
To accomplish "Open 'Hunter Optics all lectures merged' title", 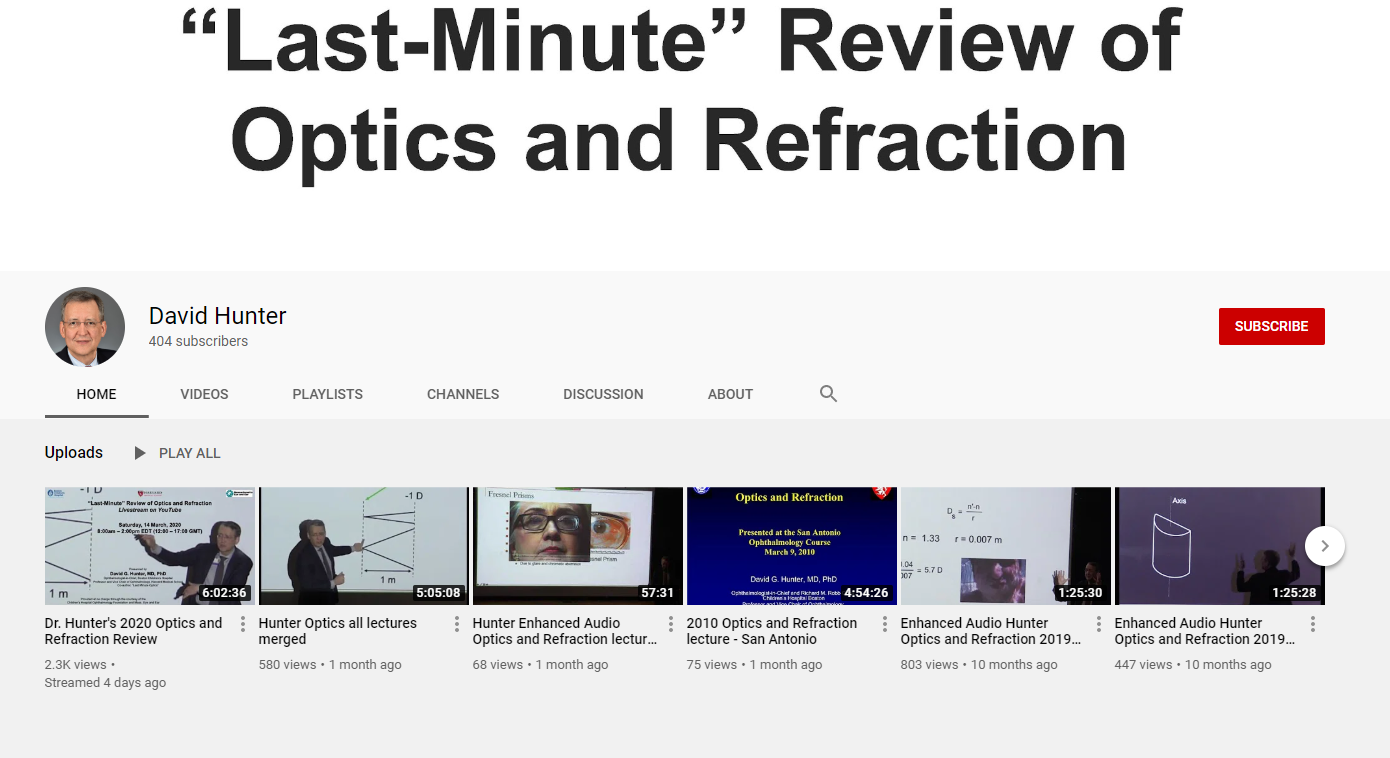I will tap(338, 631).
